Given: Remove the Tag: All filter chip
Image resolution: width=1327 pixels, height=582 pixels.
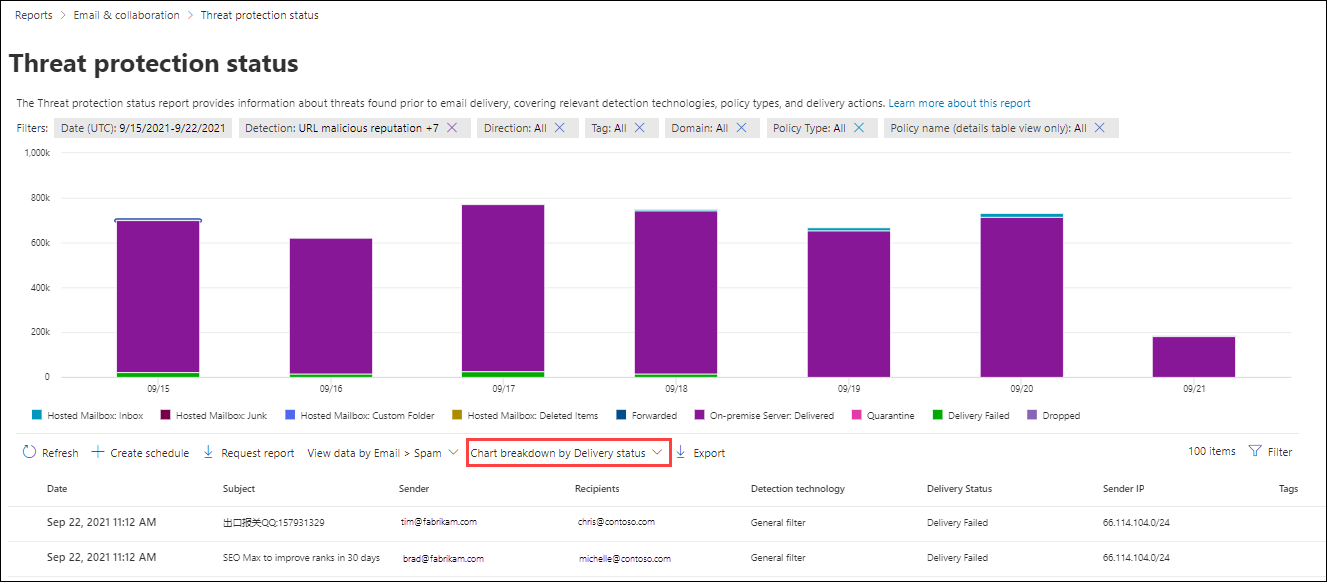Looking at the screenshot, I should pyautogui.click(x=640, y=128).
